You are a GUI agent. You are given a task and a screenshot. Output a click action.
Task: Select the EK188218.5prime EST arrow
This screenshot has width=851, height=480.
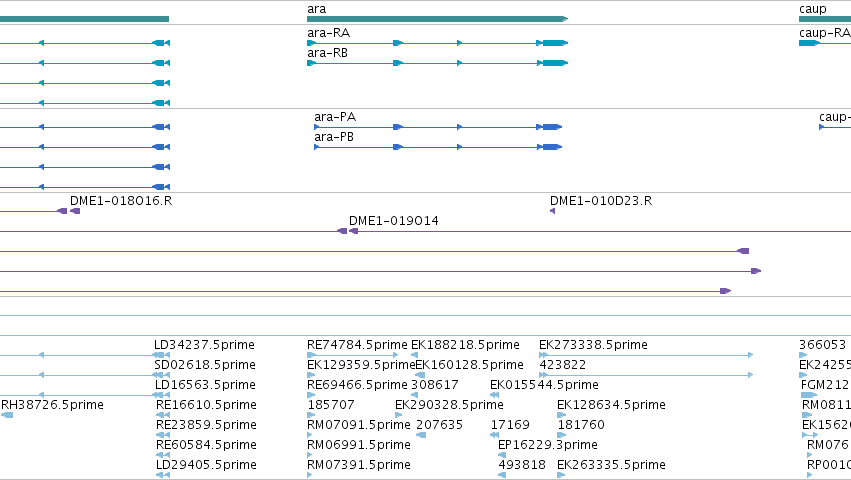click(x=415, y=355)
